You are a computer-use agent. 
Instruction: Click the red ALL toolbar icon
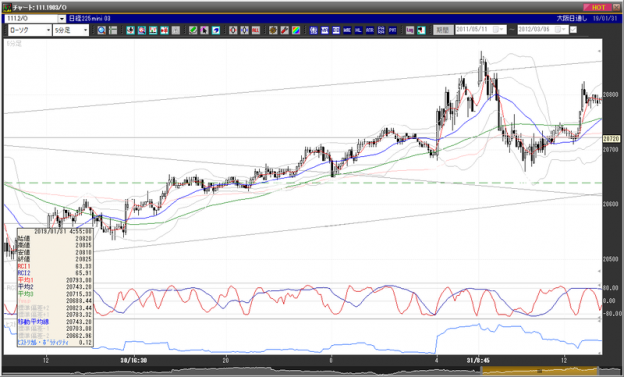click(256, 30)
